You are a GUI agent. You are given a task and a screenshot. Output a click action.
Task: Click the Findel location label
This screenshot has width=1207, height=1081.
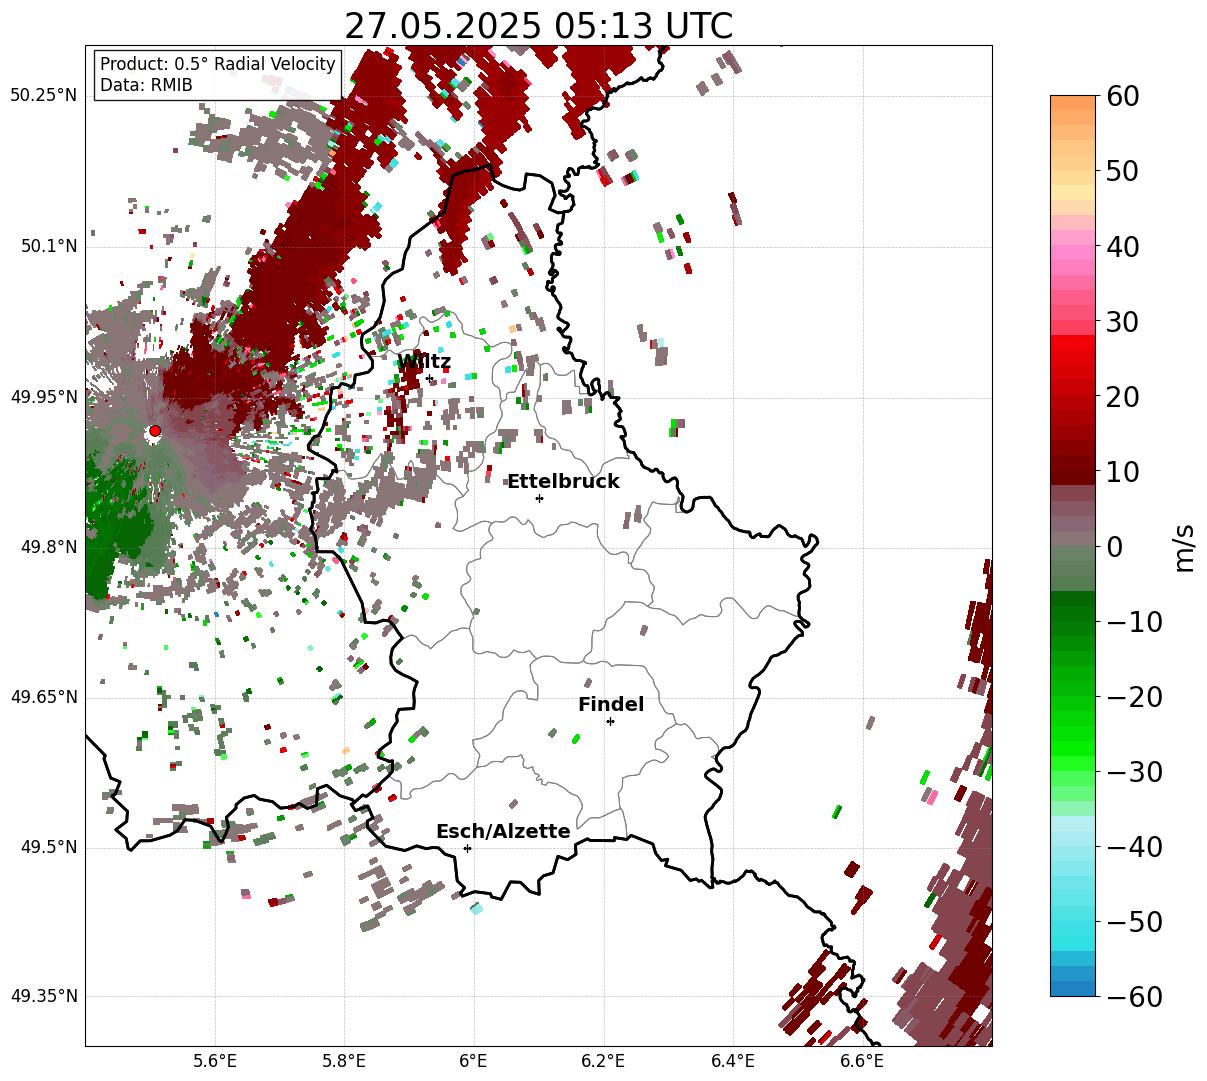[x=611, y=705]
